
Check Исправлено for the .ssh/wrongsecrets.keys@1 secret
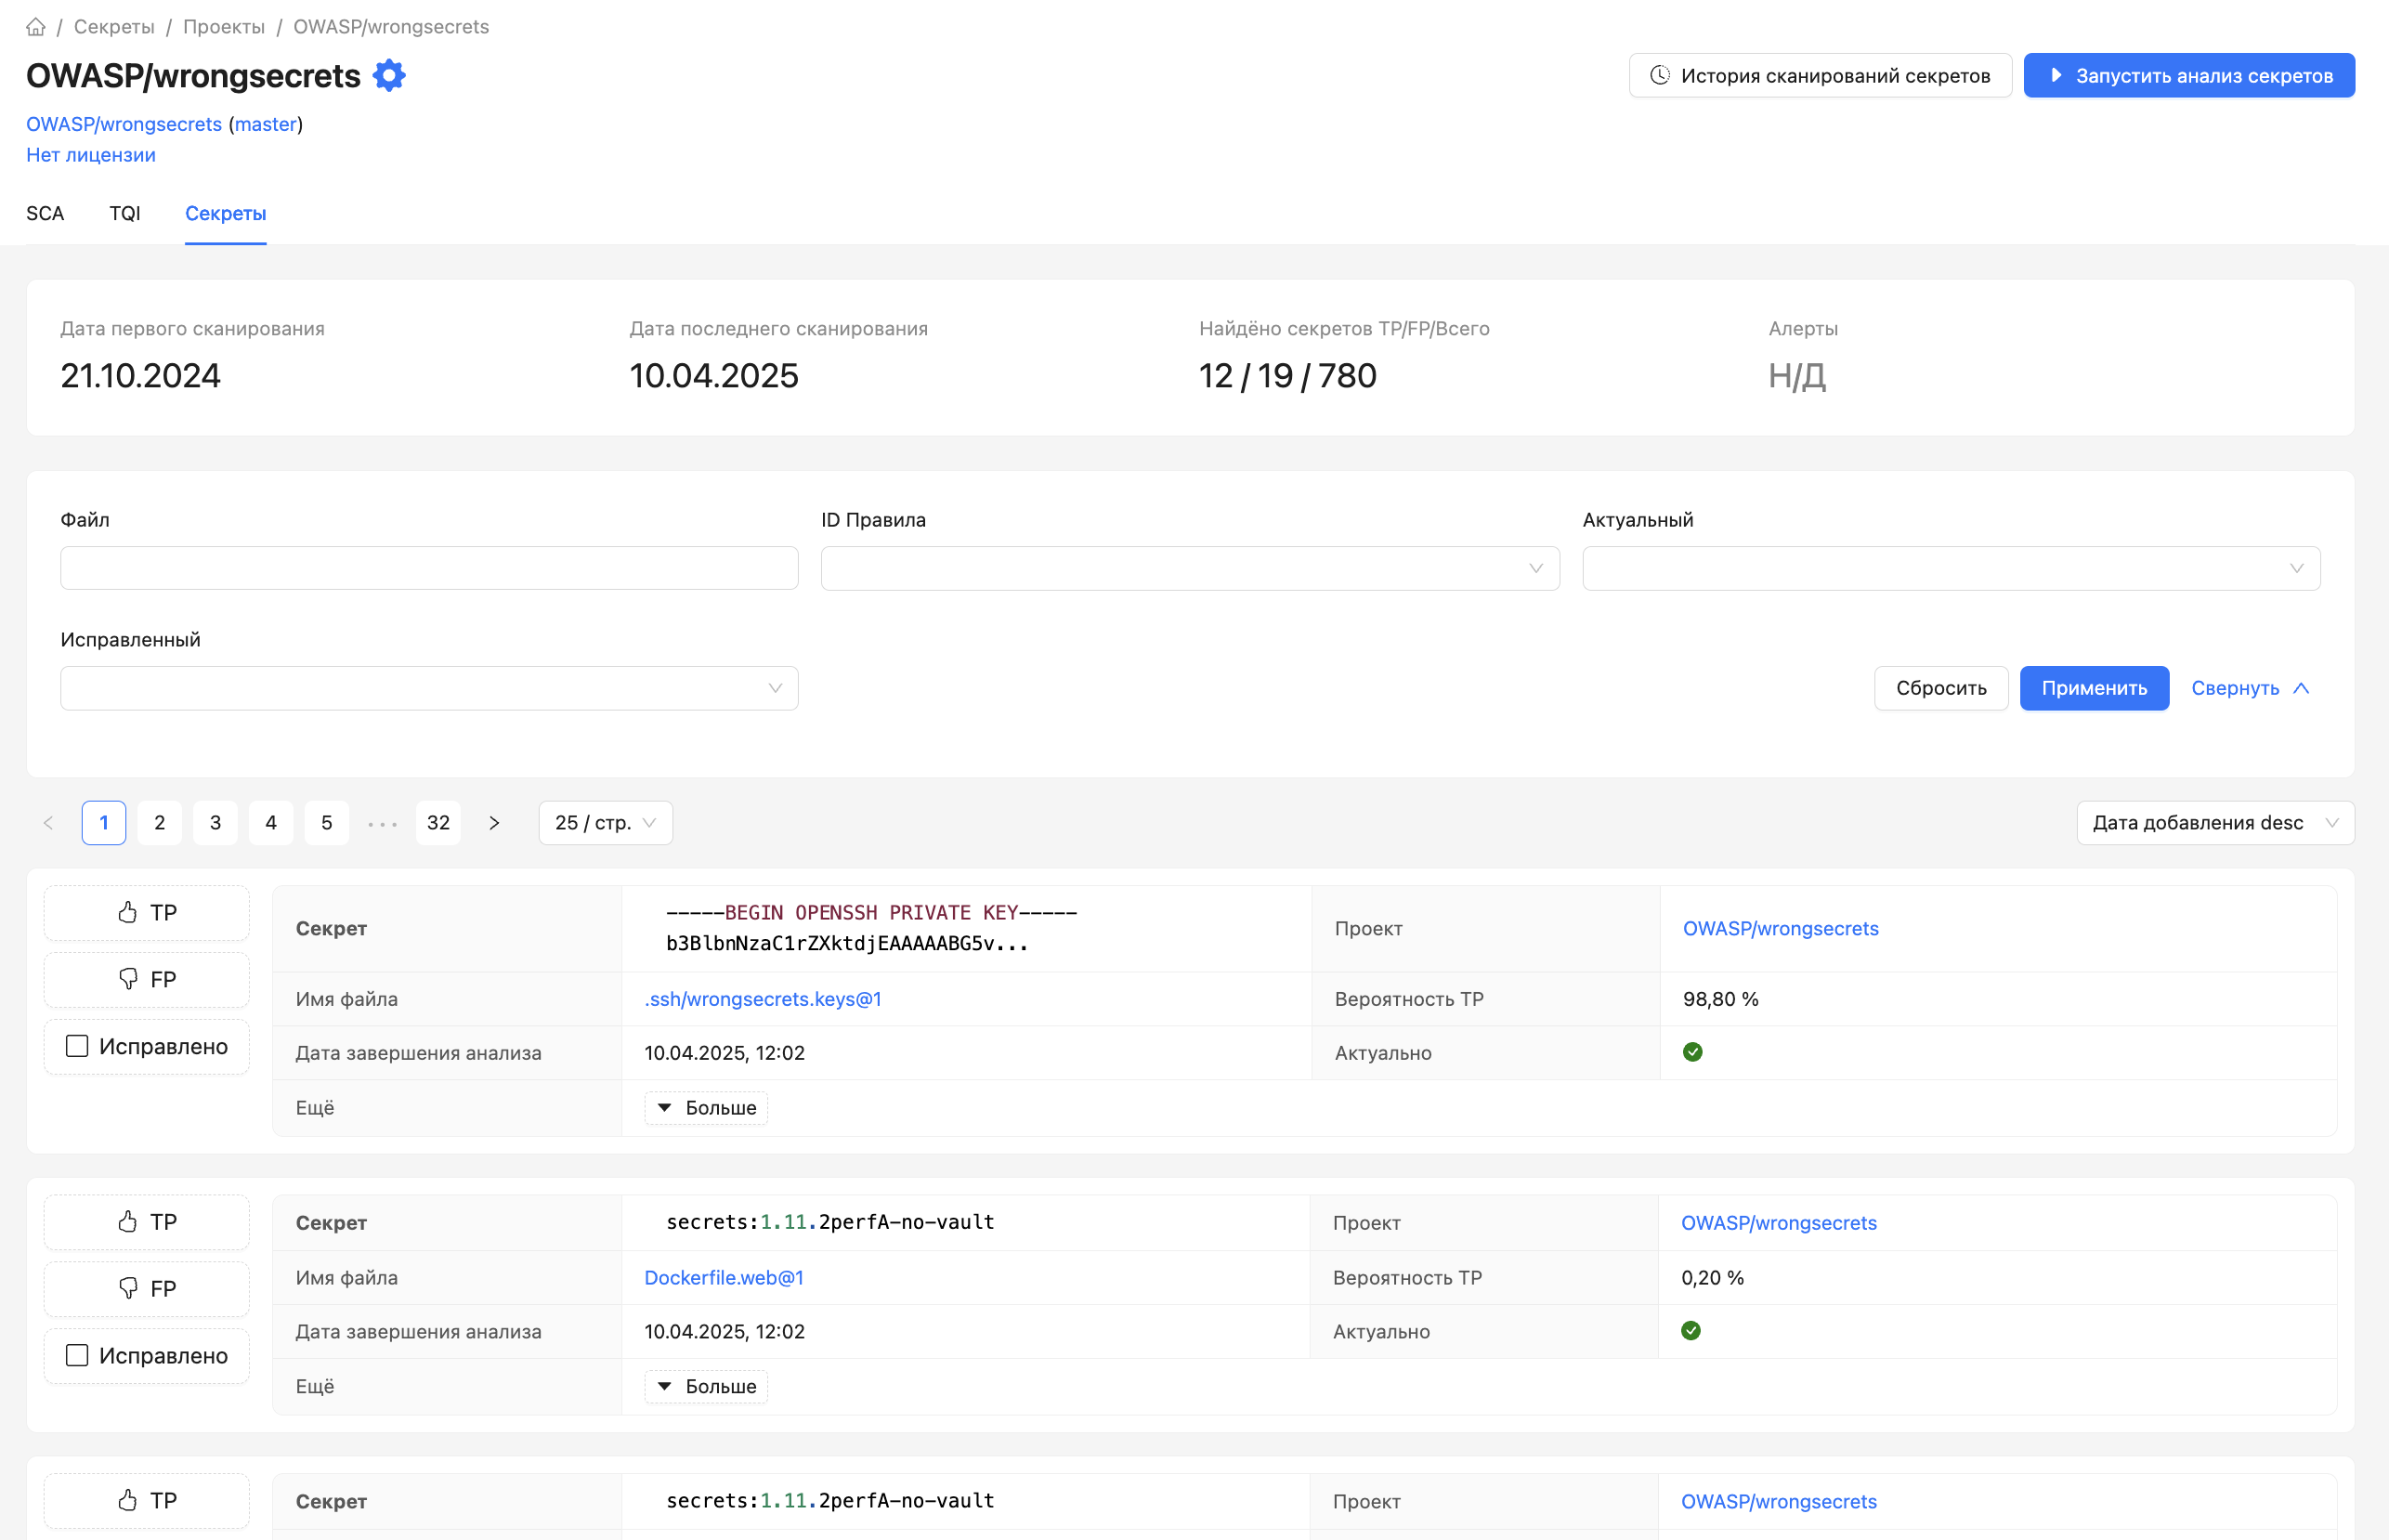[x=77, y=1046]
